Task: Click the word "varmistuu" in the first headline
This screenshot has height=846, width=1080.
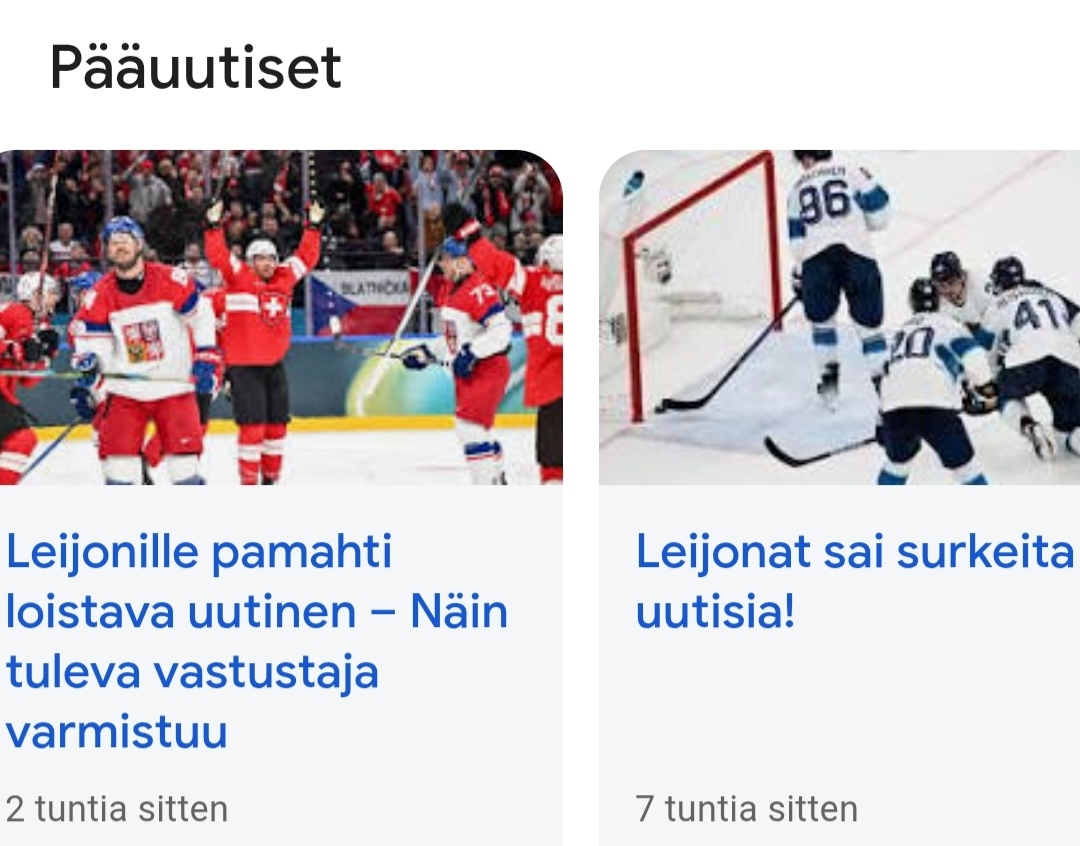Action: click(x=117, y=732)
